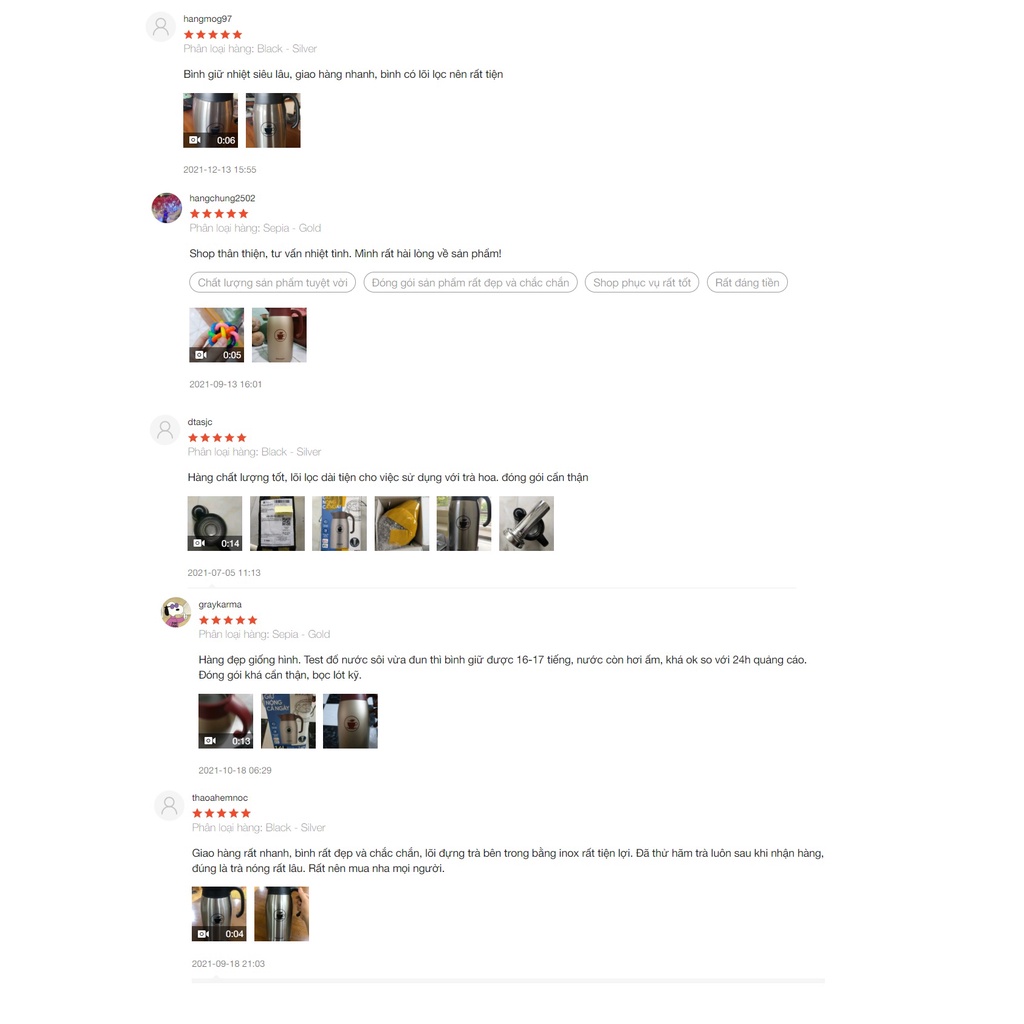Select the 'Rất đáng tiền' tag
This screenshot has width=1024, height=1024.
click(747, 283)
